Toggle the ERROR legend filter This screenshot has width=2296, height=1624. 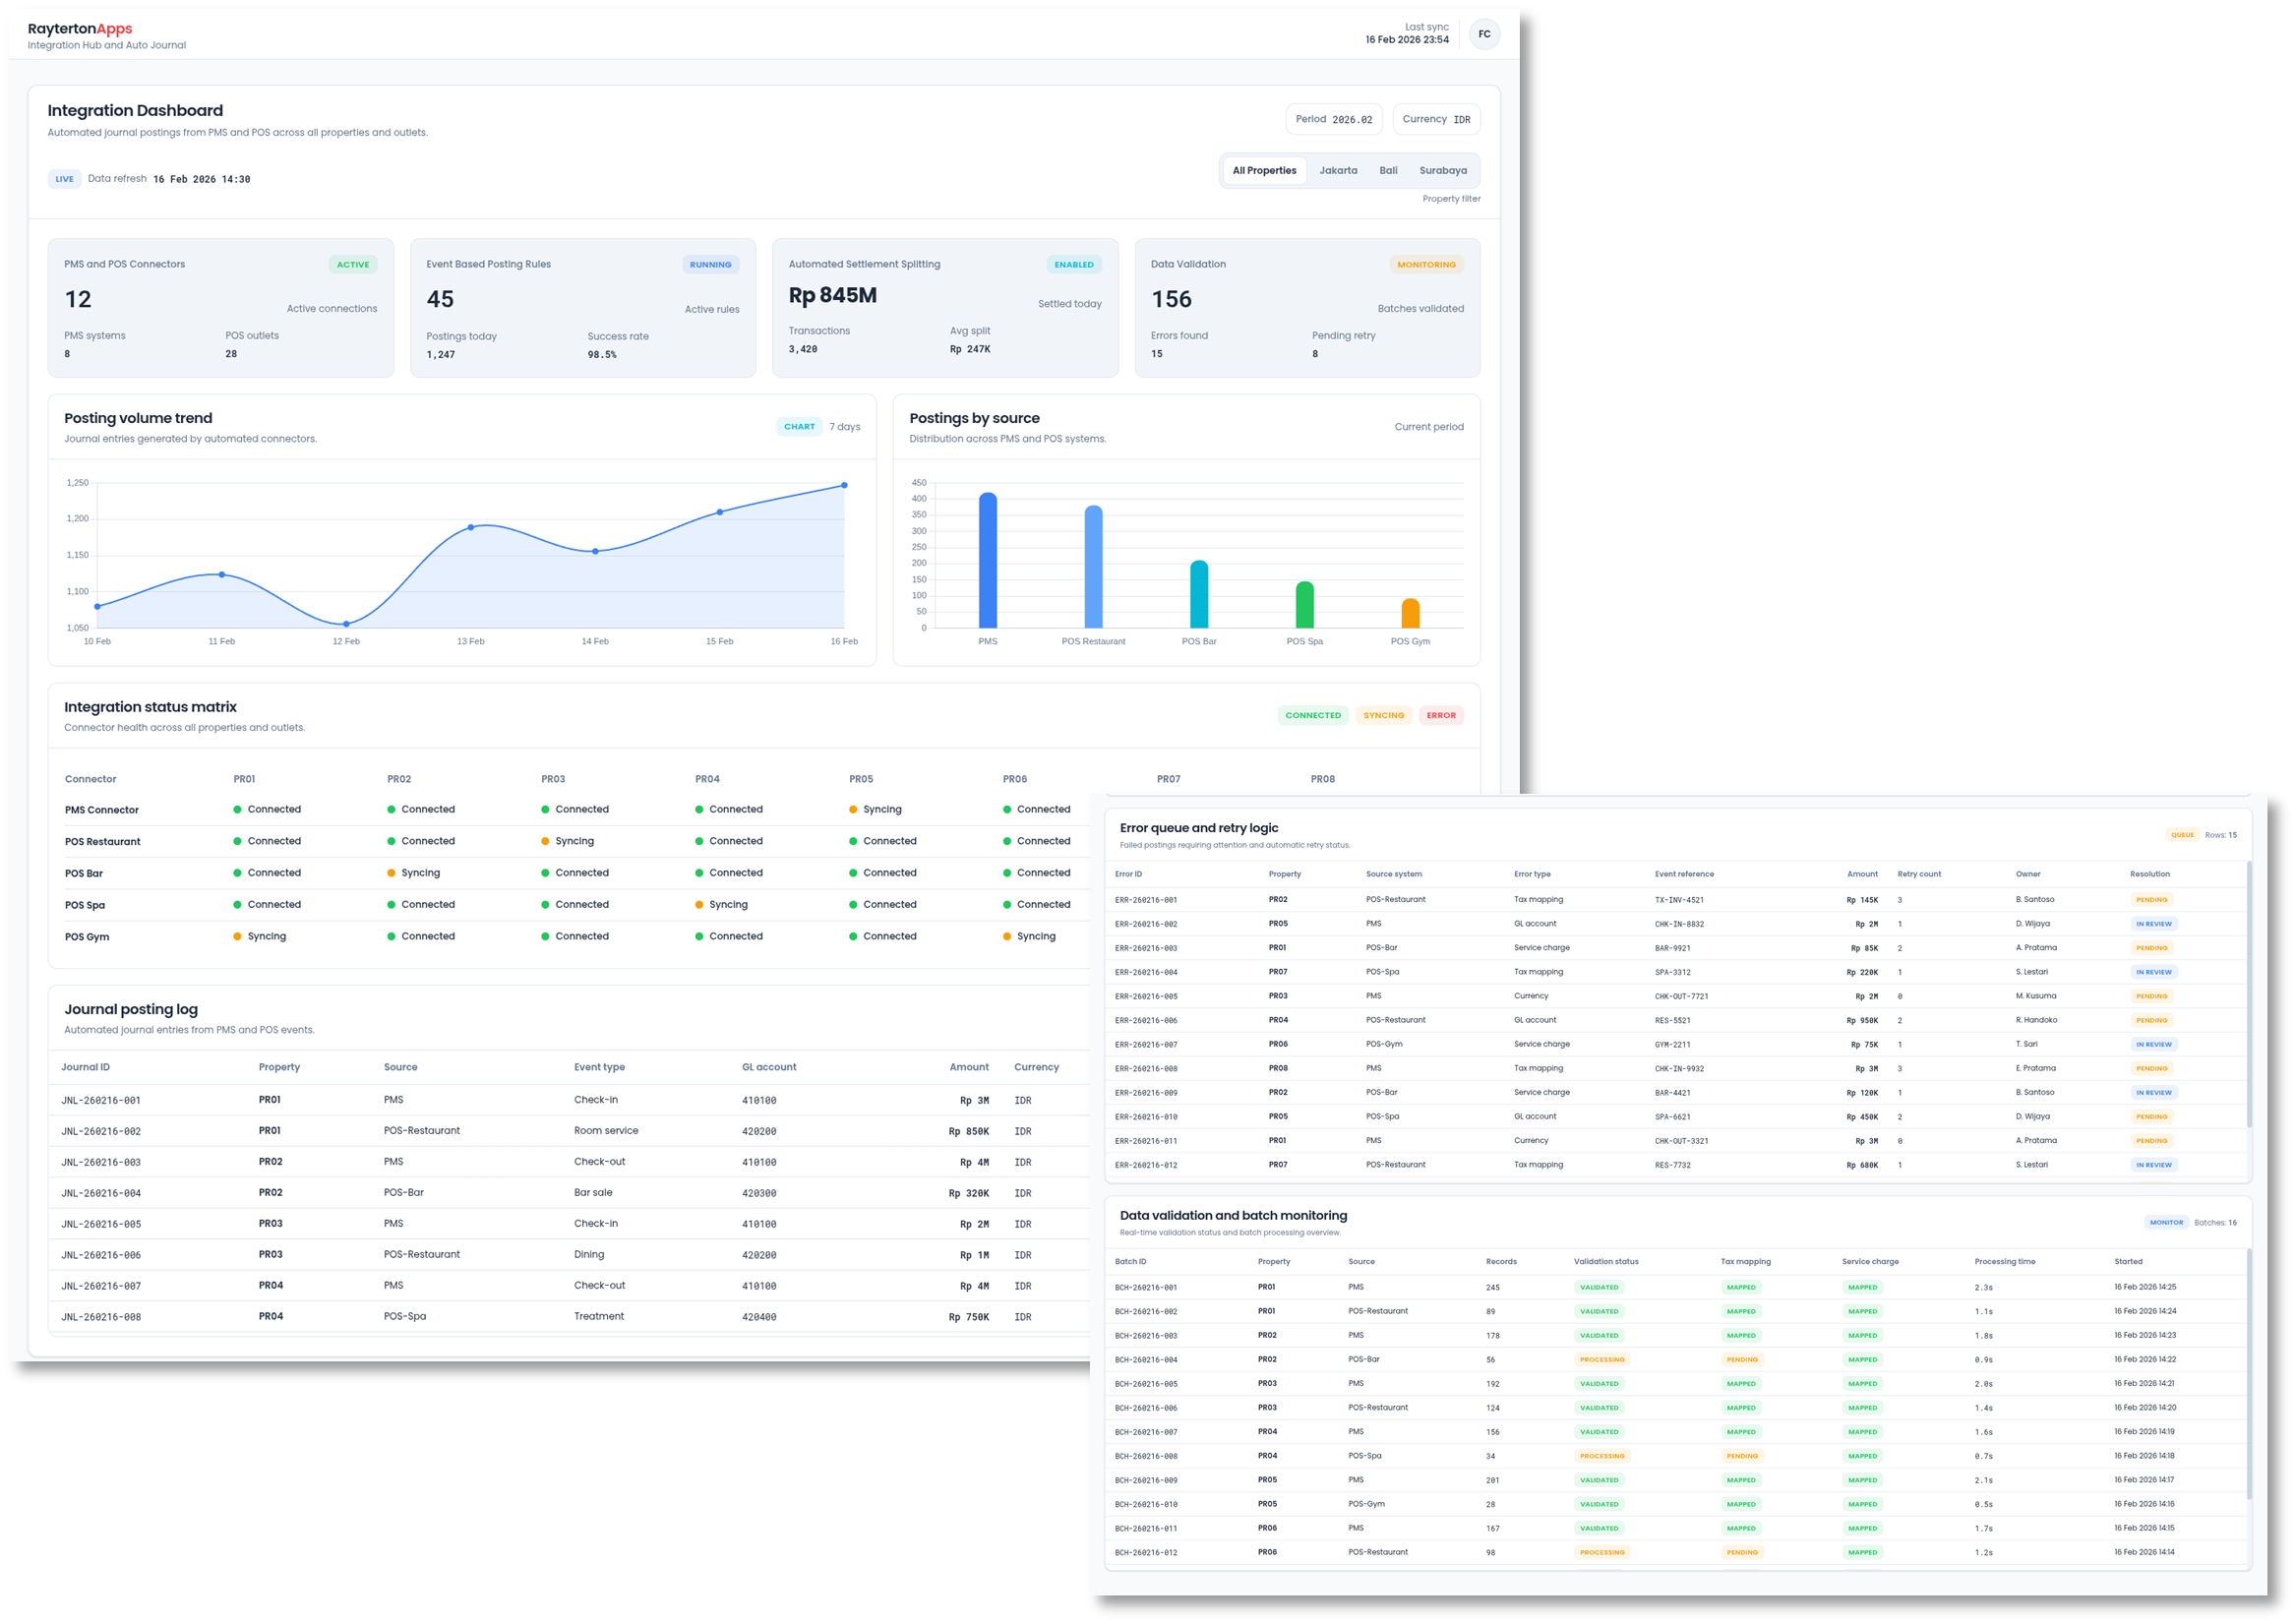tap(1440, 716)
